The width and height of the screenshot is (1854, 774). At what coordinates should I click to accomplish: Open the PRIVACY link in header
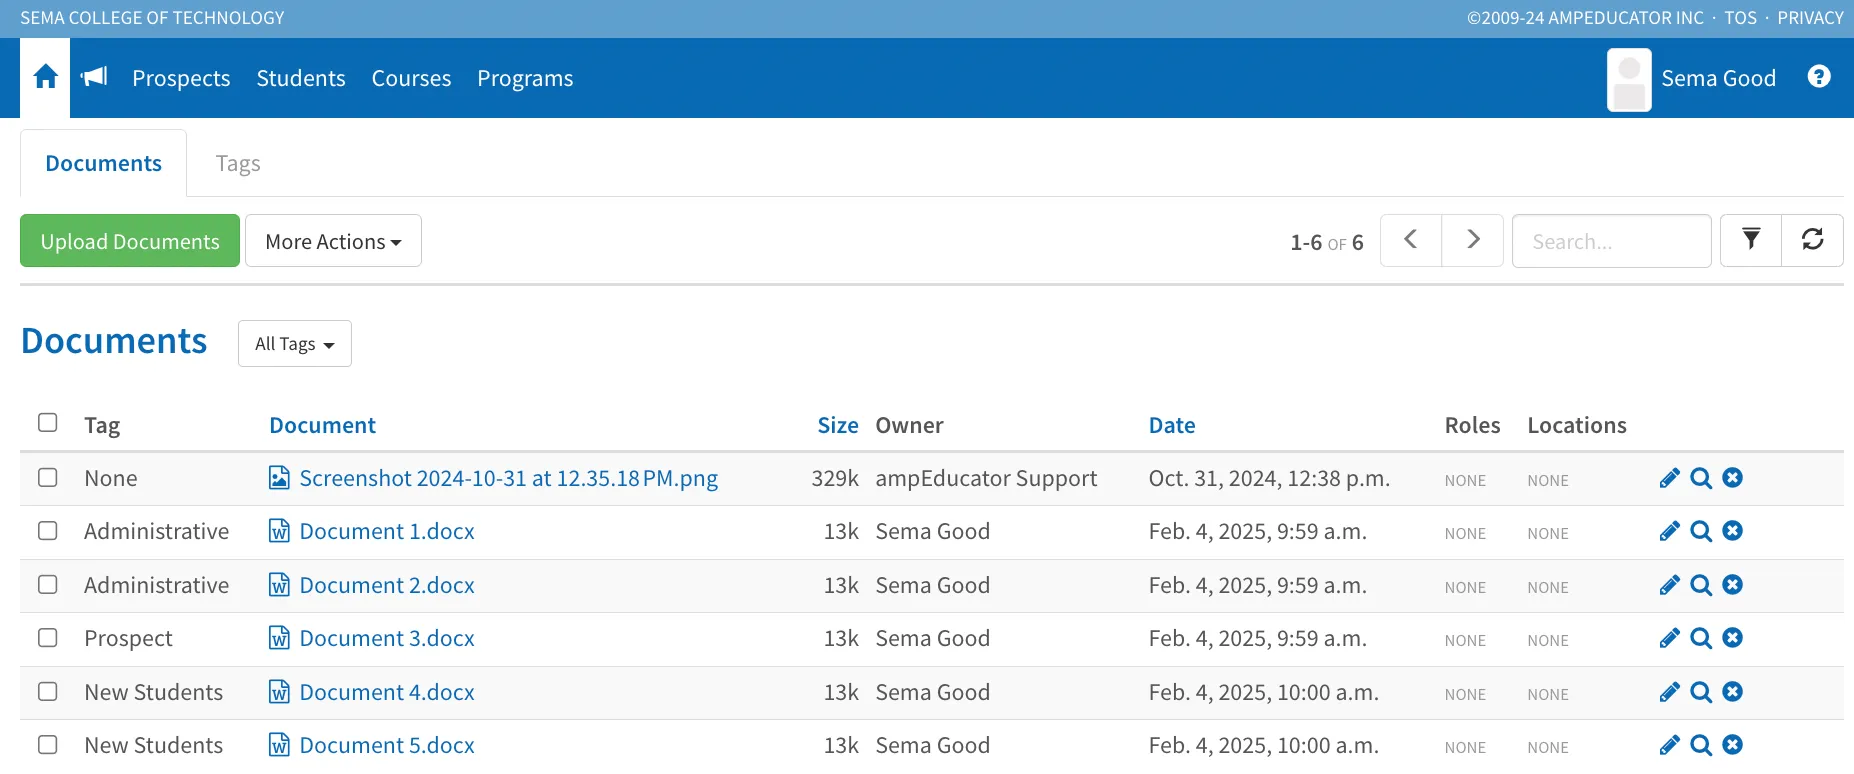(1810, 18)
